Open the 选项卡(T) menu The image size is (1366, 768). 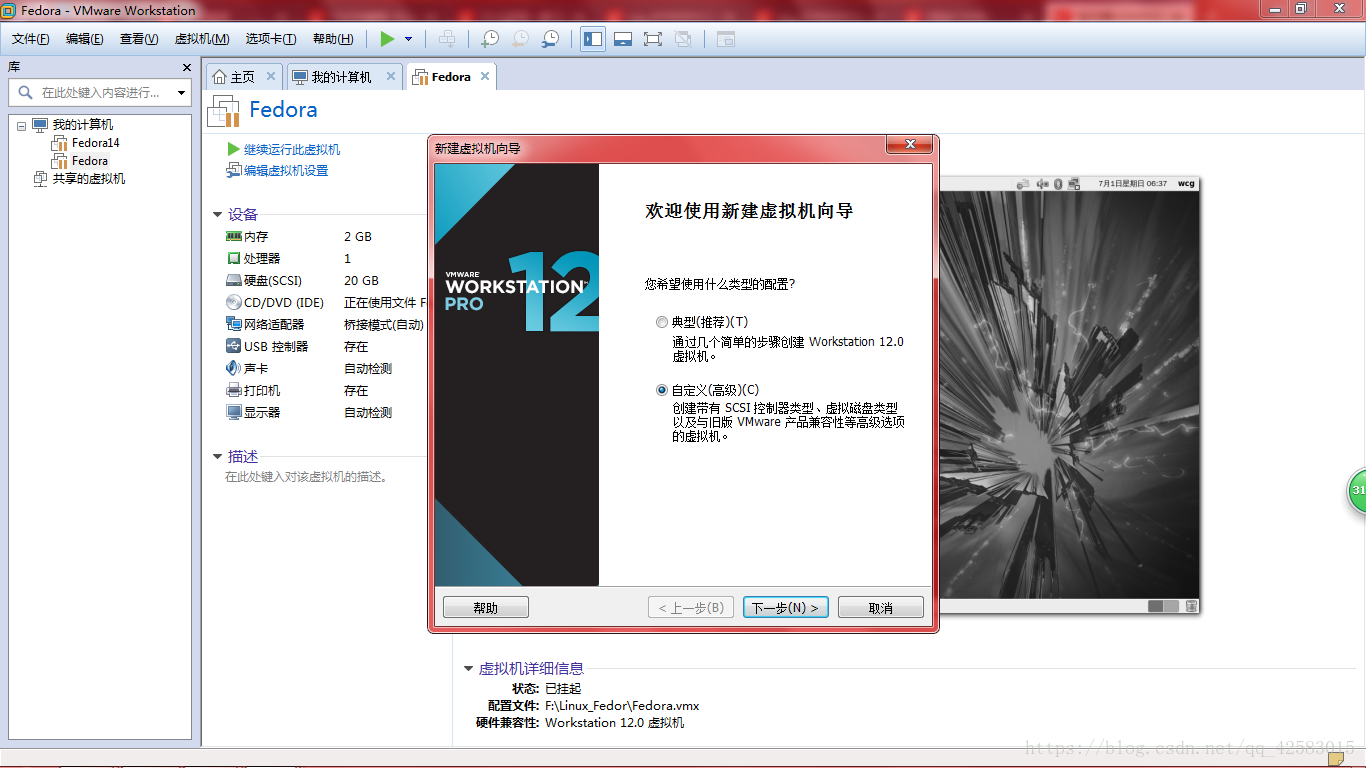[x=271, y=39]
